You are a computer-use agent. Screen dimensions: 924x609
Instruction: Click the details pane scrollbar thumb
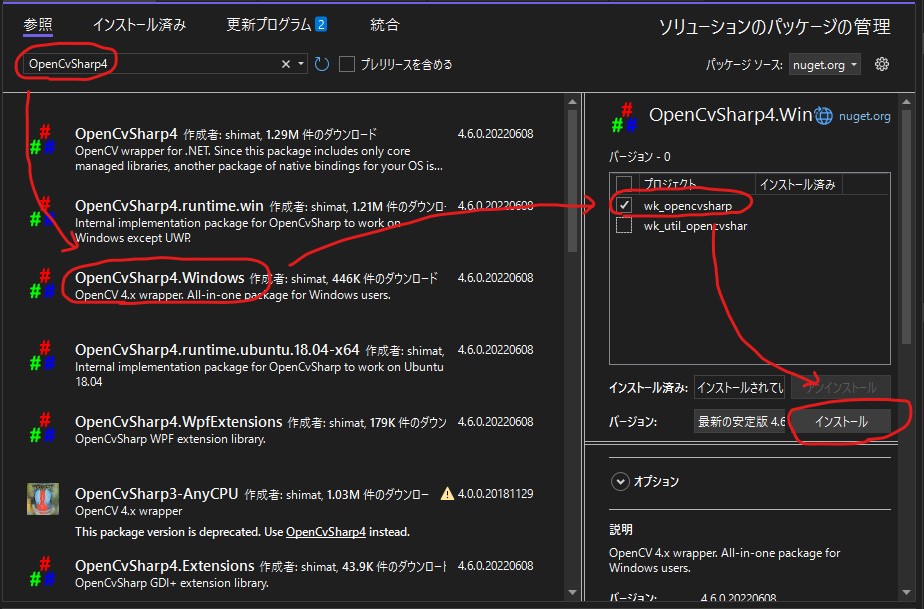point(907,226)
